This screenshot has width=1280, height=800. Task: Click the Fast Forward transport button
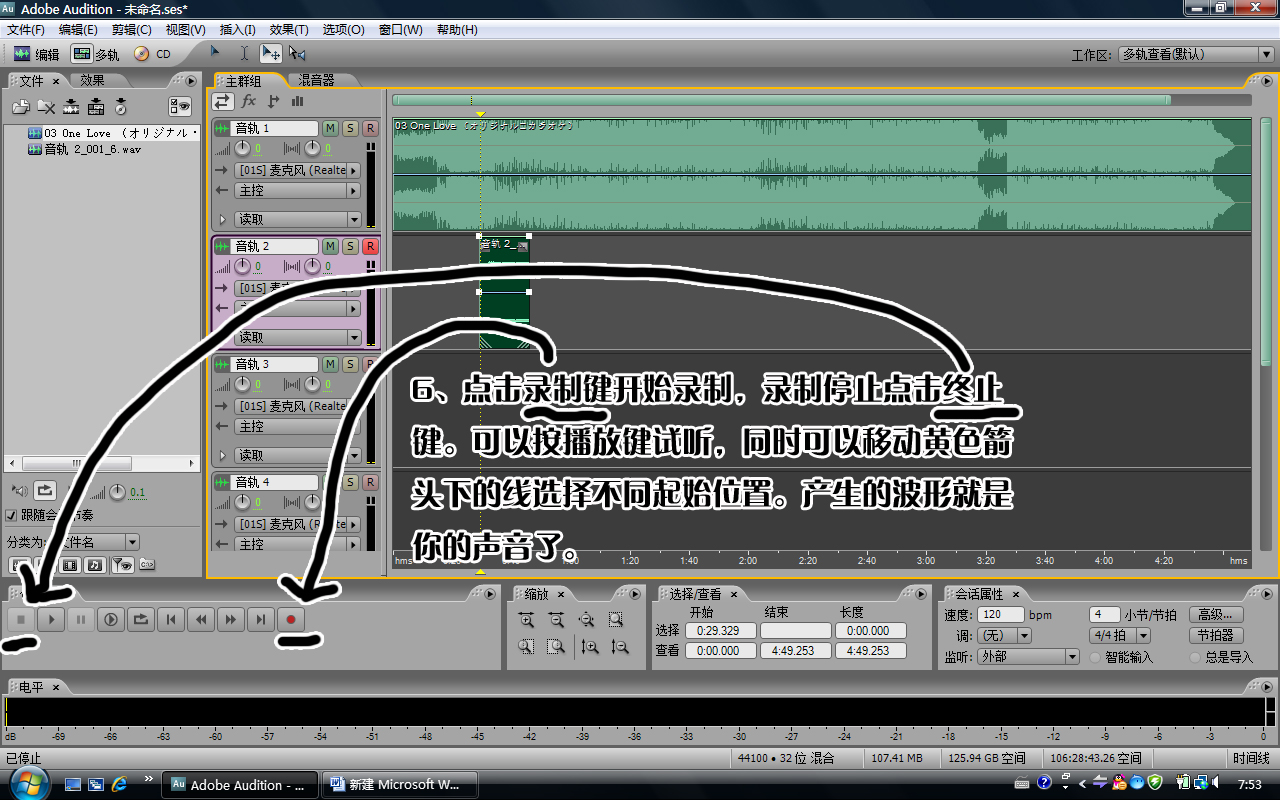tap(231, 620)
